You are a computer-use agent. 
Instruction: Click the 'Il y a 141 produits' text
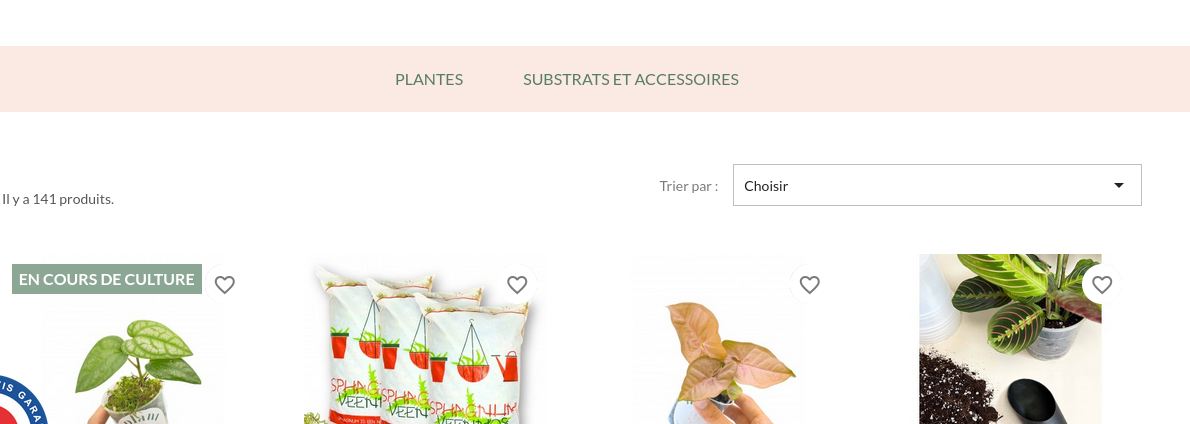tap(58, 199)
